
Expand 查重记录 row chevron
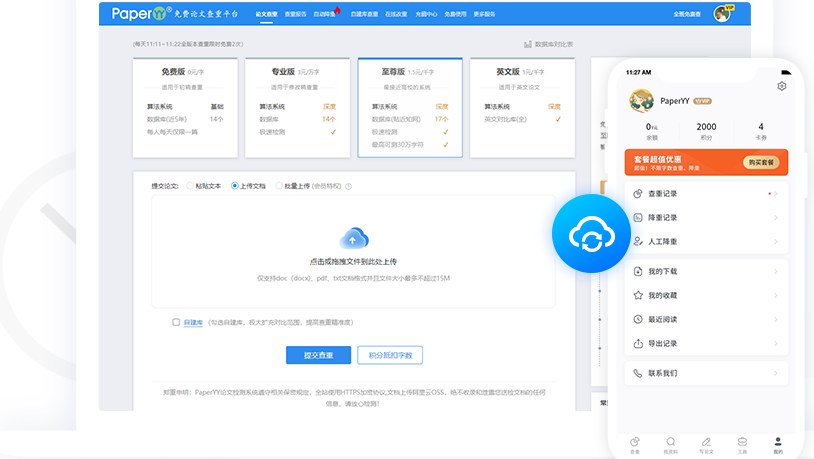[776, 194]
